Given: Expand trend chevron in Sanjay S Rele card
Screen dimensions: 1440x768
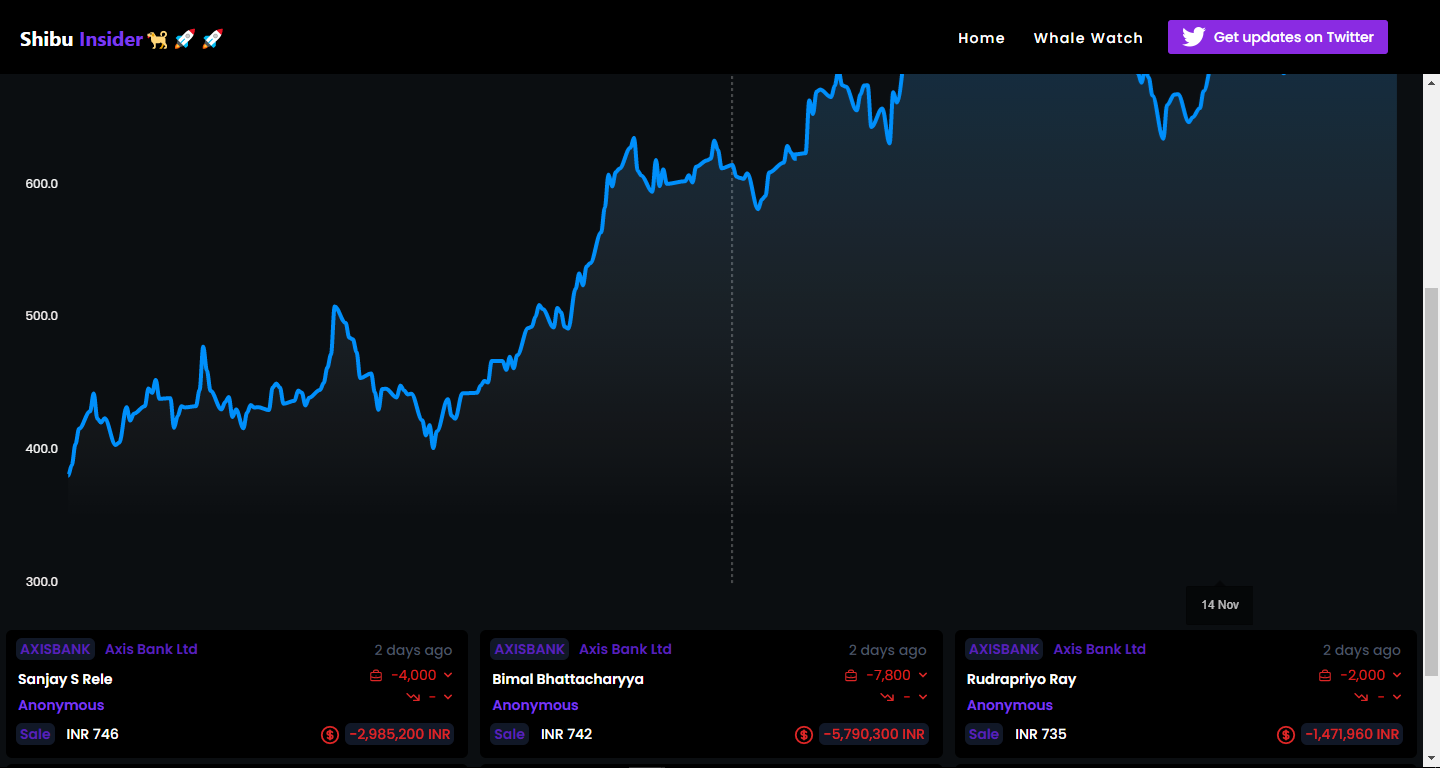Looking at the screenshot, I should tap(448, 696).
